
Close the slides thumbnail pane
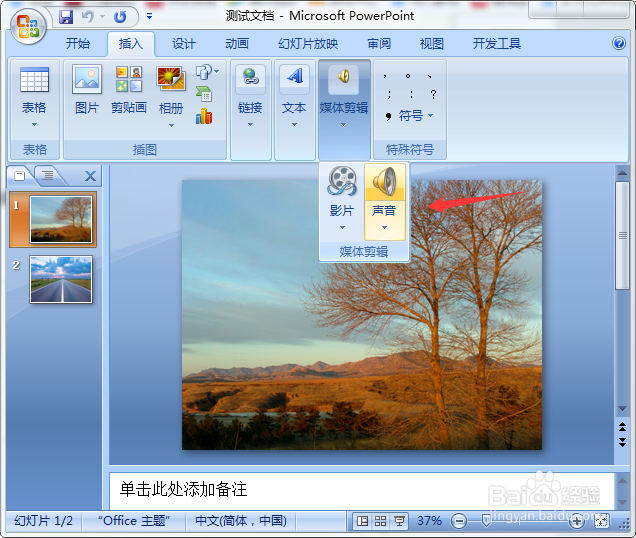(90, 176)
